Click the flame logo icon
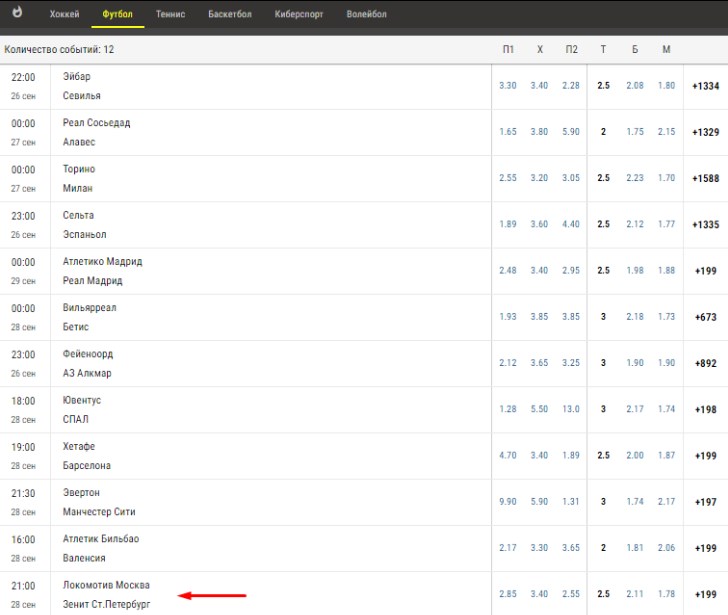Screen dimensions: 728x615 pyautogui.click(x=17, y=12)
